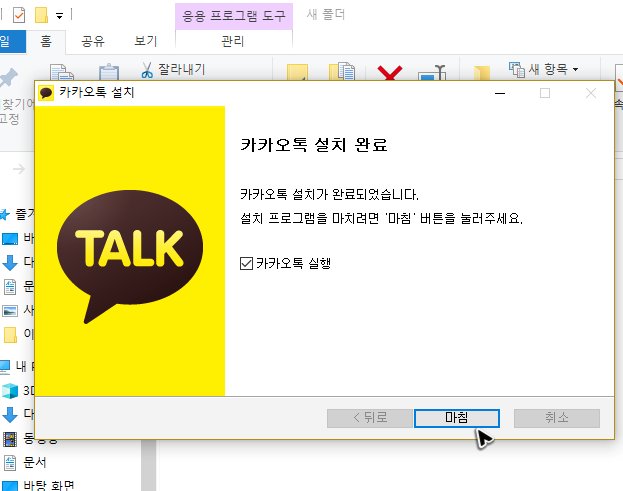623x491 pixels.
Task: Select the 내 PC computer icon in sidebar
Action: tap(5, 366)
